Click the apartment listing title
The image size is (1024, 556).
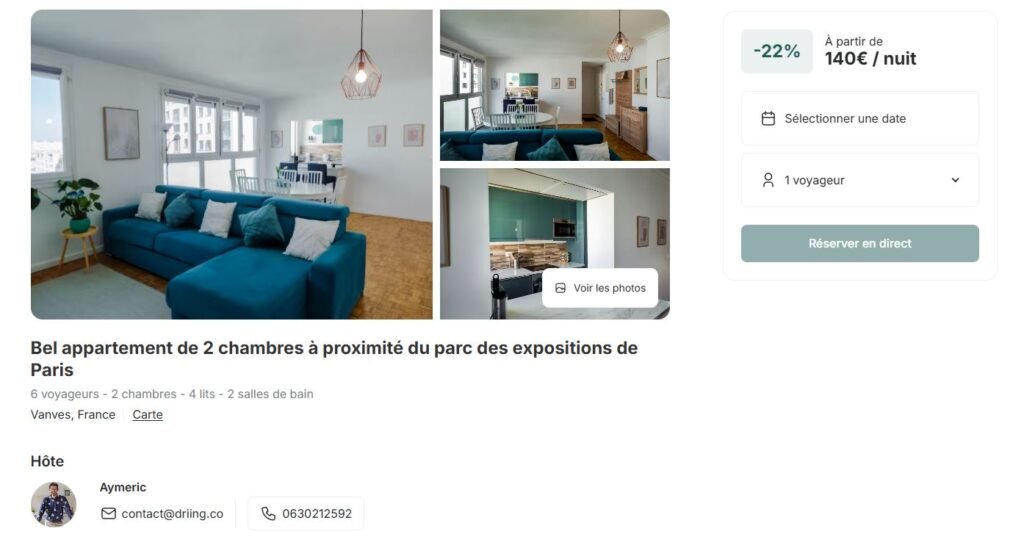tap(334, 359)
